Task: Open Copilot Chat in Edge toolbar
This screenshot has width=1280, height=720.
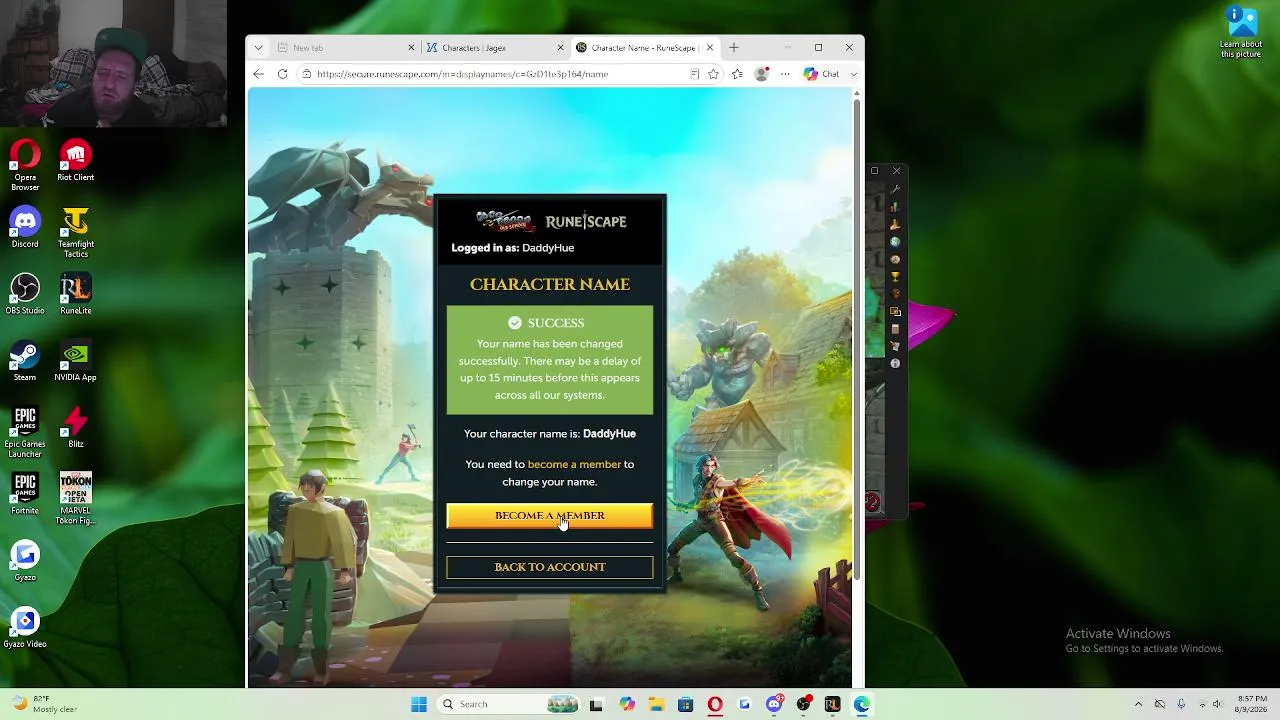Action: [x=822, y=74]
